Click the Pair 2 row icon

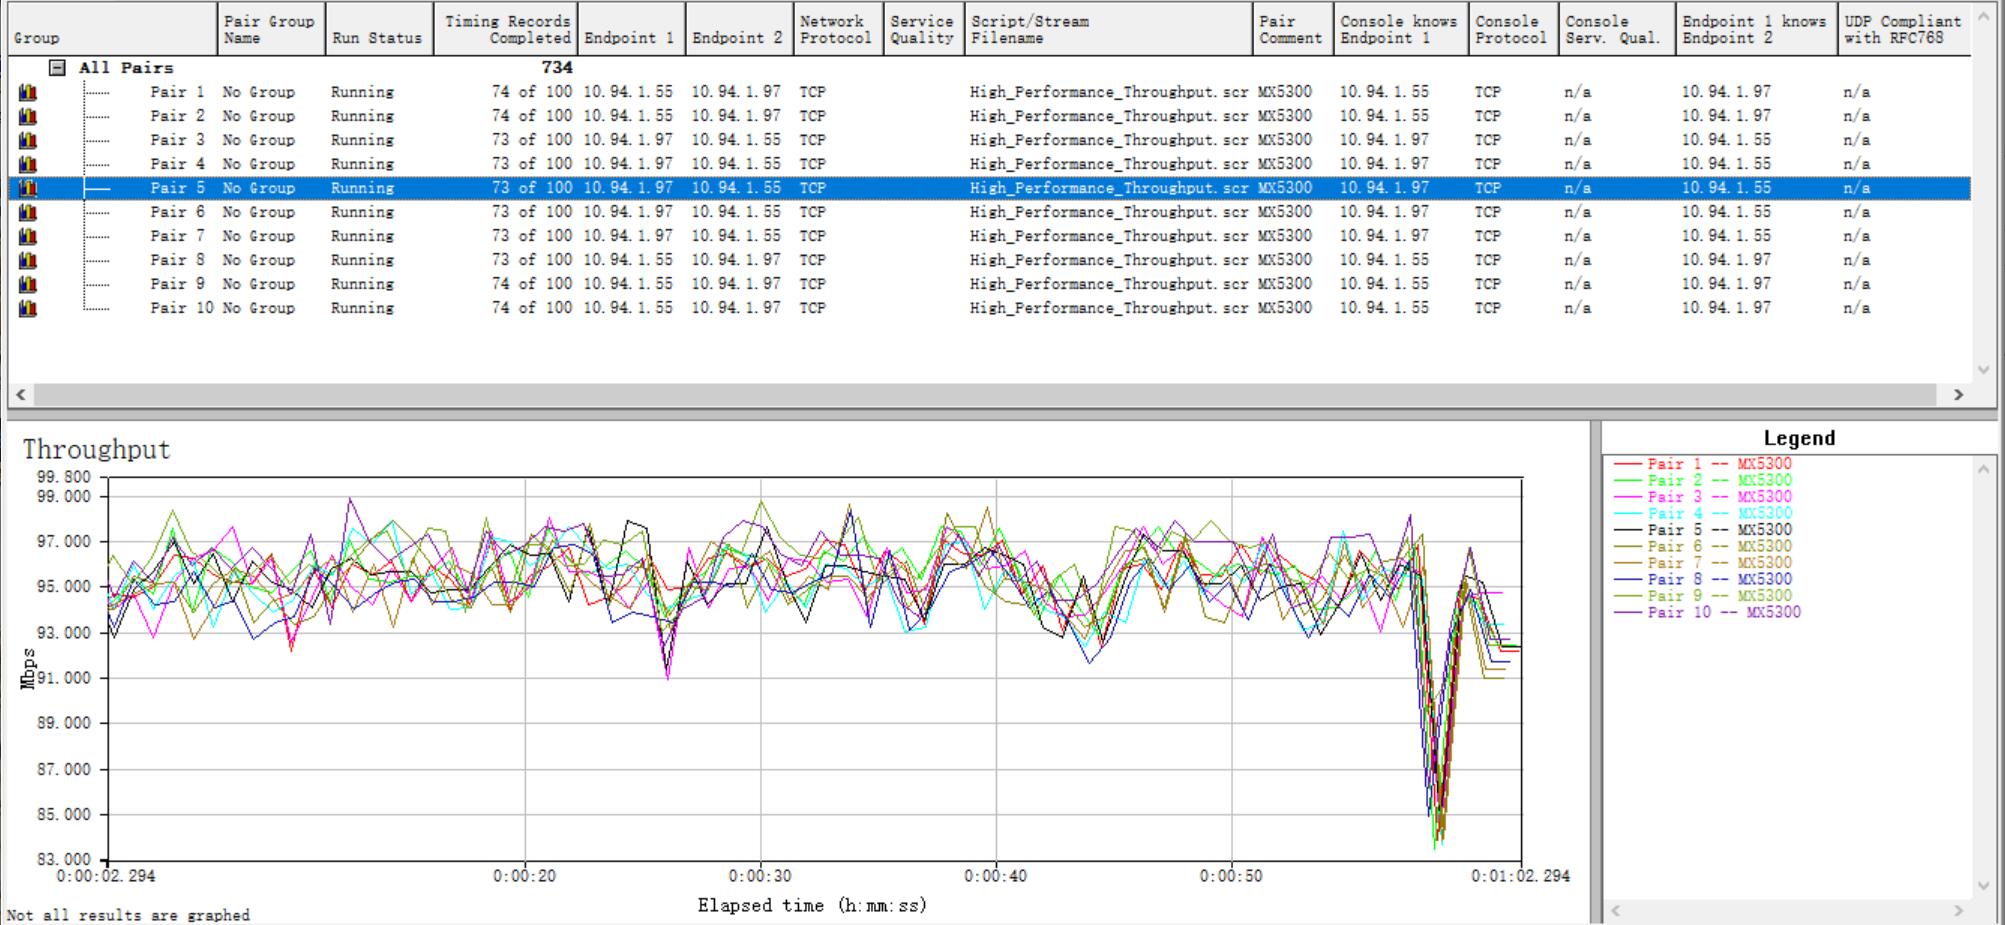[x=28, y=116]
